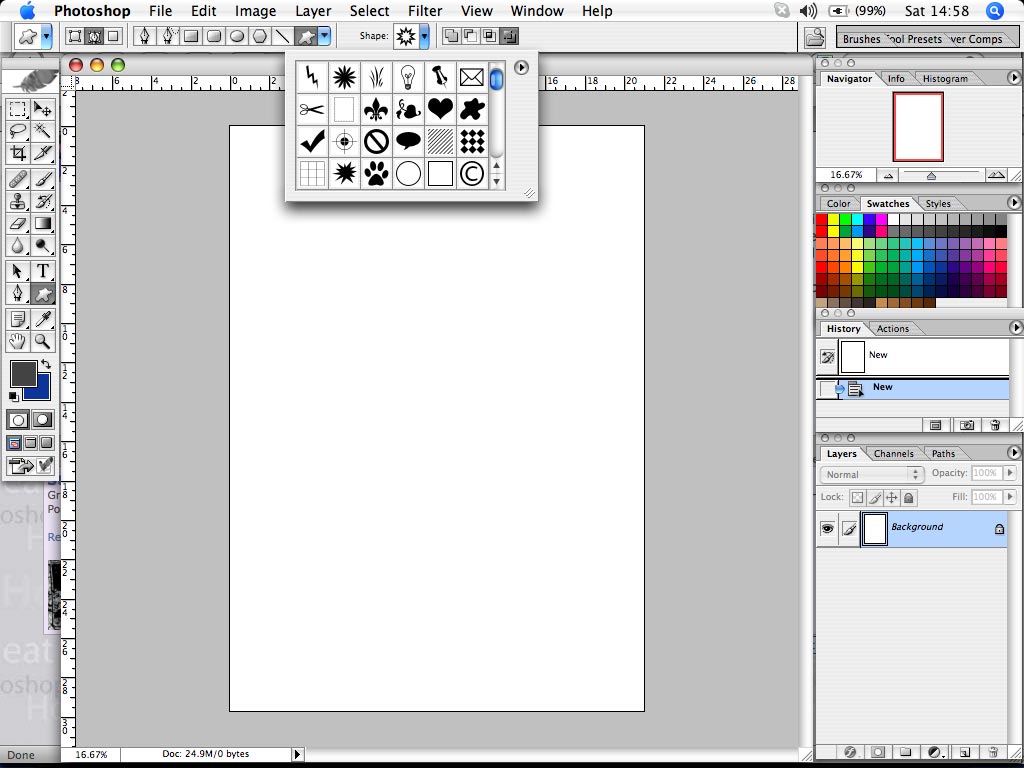Click the foreground color swatch
Image resolution: width=1024 pixels, height=768 pixels.
(23, 375)
